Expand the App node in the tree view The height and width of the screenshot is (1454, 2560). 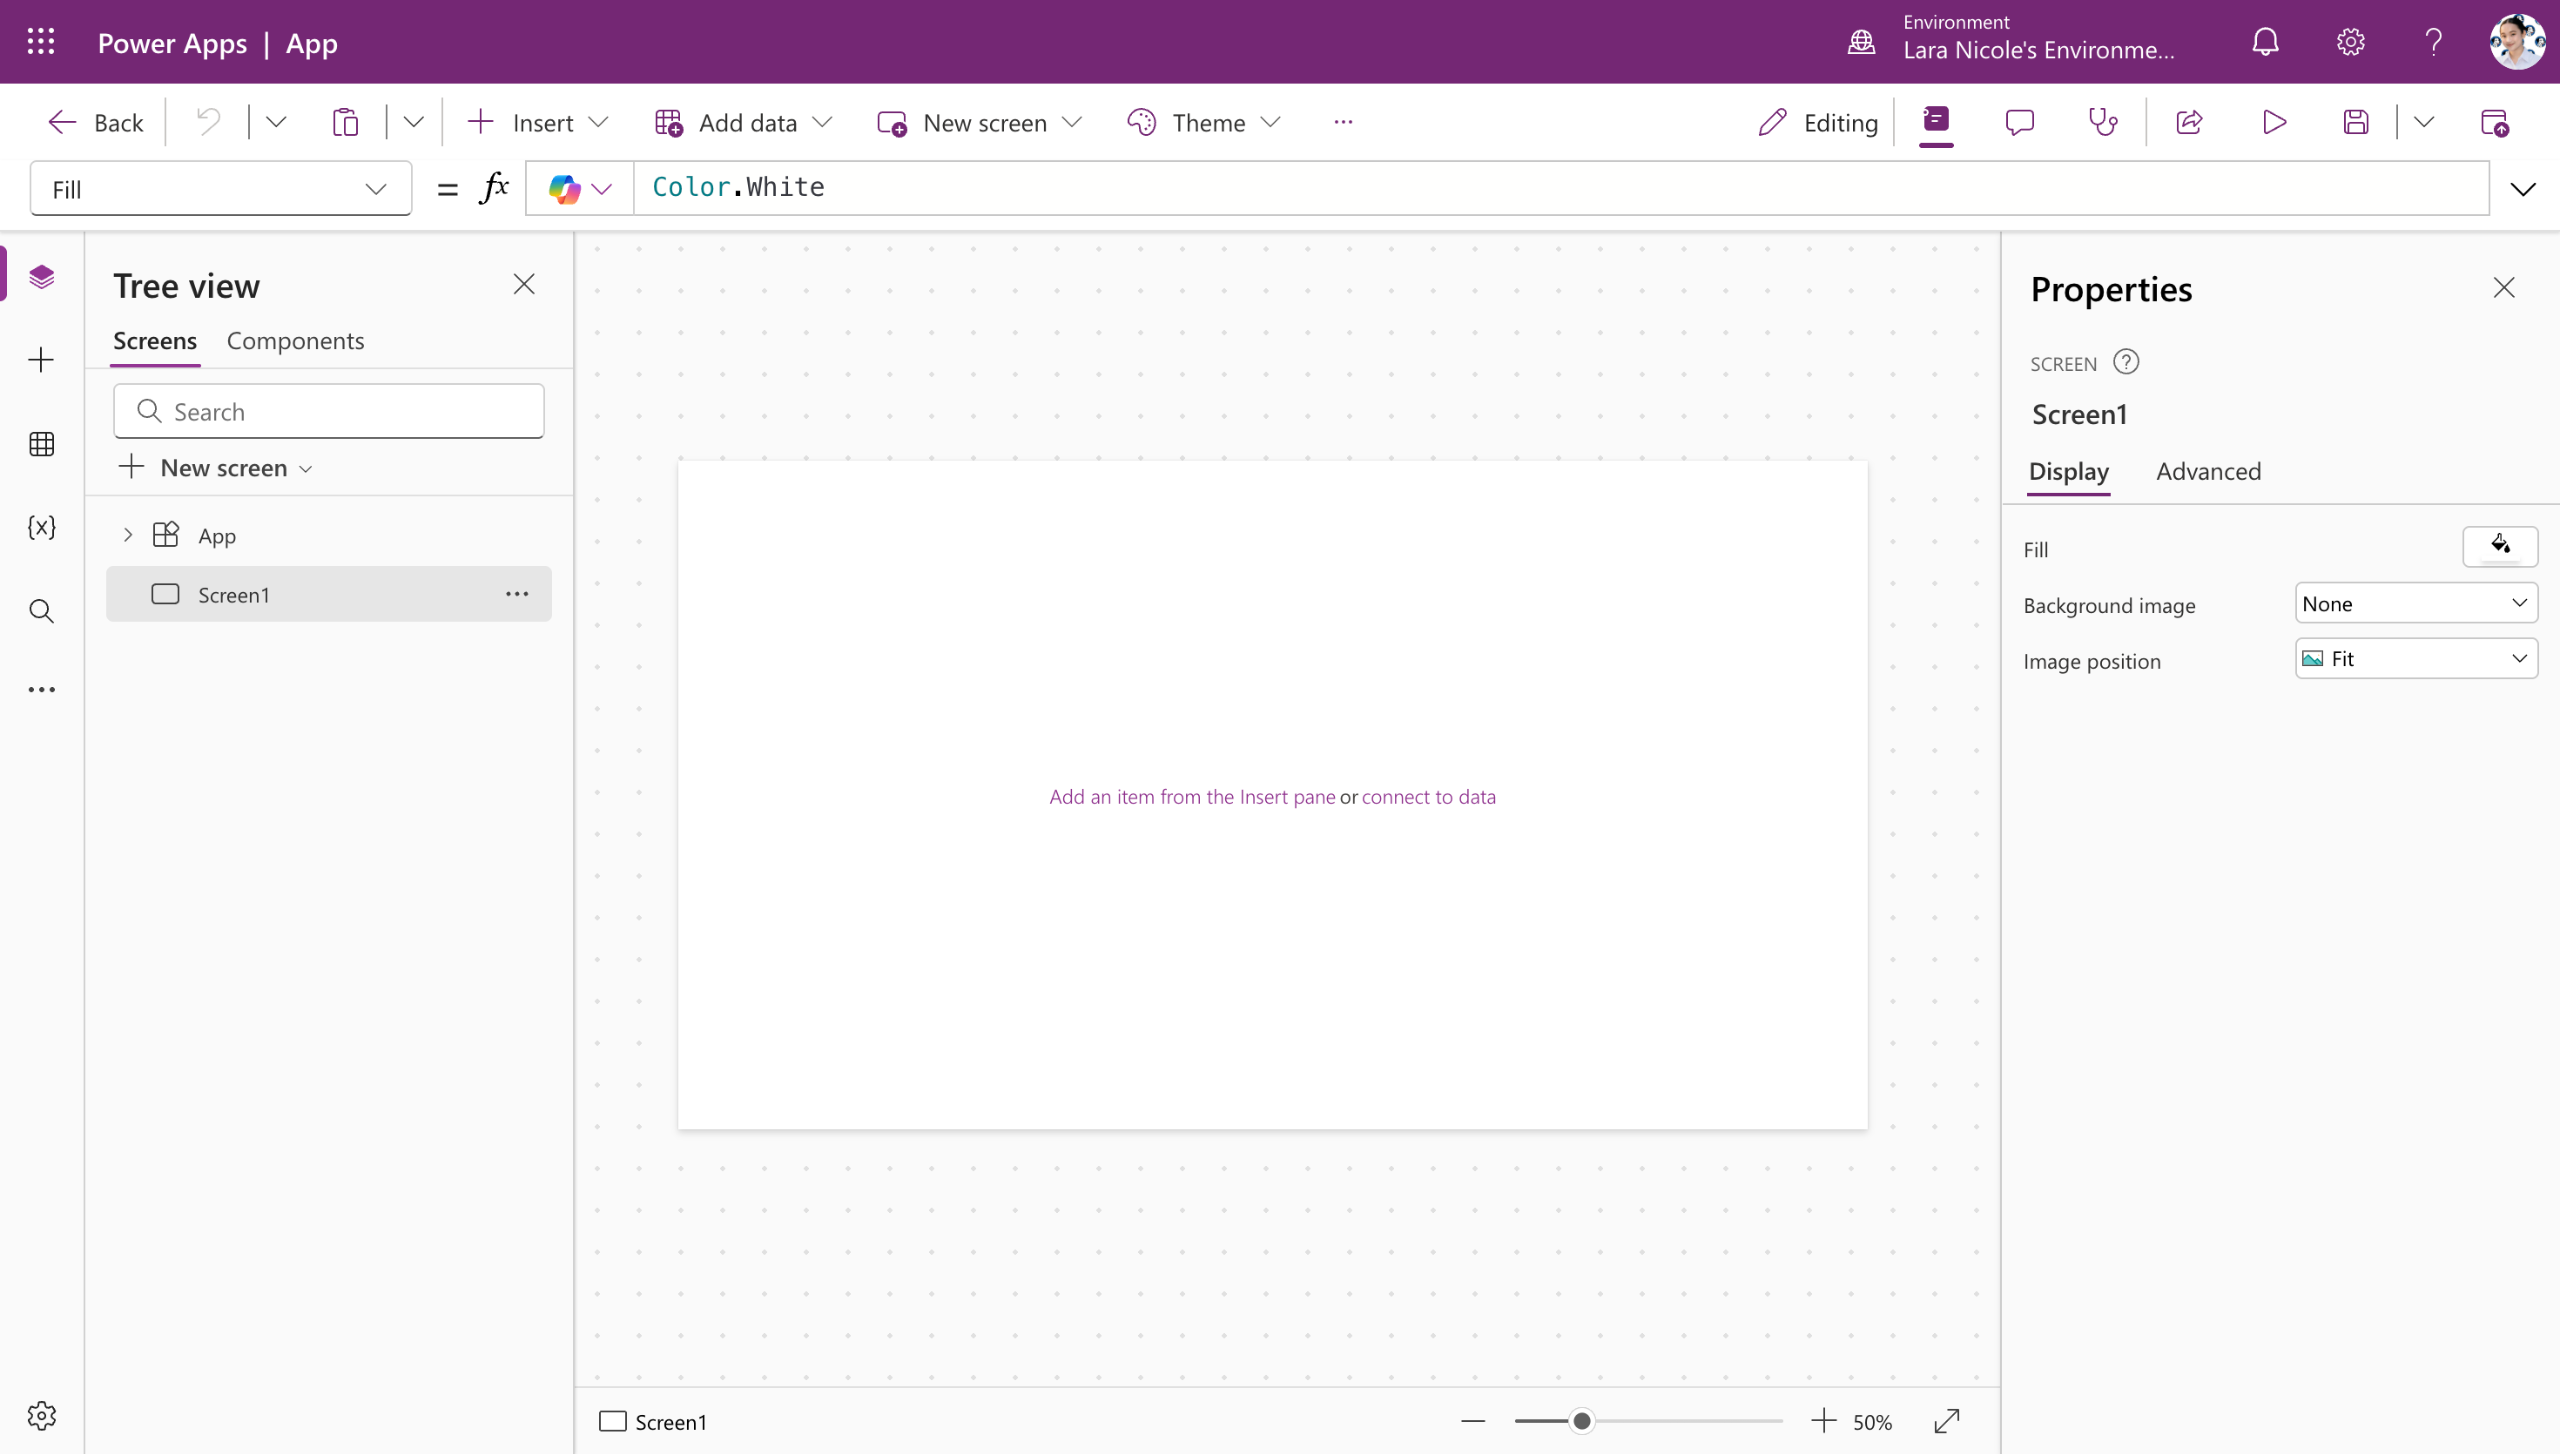(x=128, y=535)
